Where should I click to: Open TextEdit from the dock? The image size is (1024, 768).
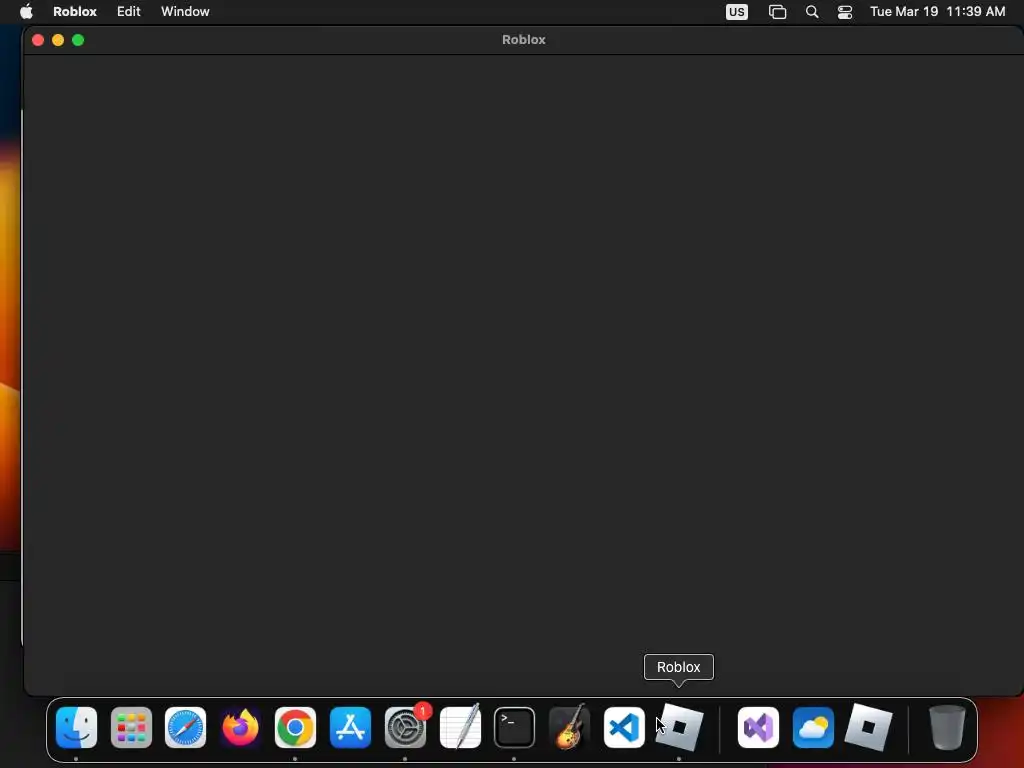point(460,728)
